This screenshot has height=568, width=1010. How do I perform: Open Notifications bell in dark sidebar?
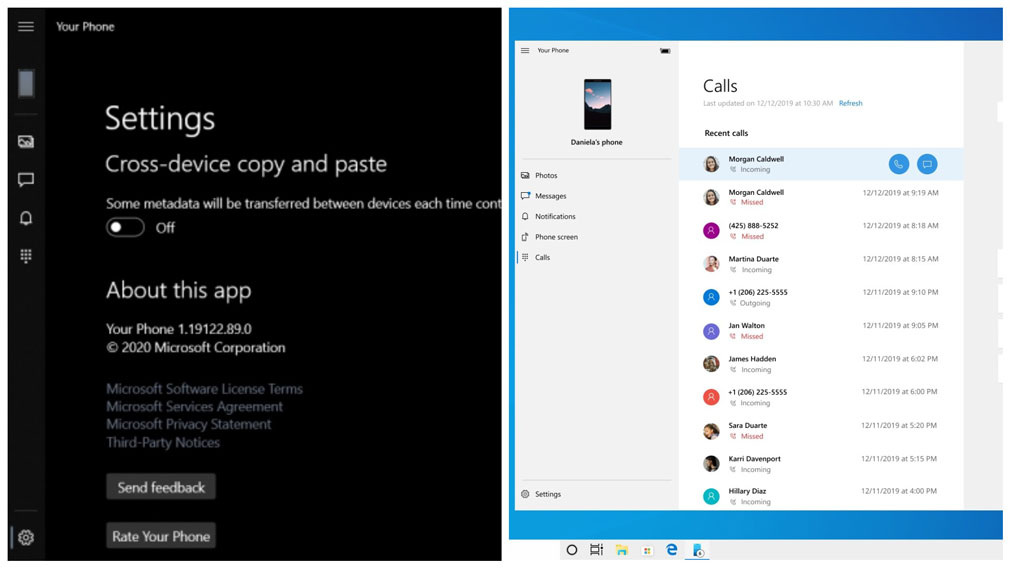26,218
